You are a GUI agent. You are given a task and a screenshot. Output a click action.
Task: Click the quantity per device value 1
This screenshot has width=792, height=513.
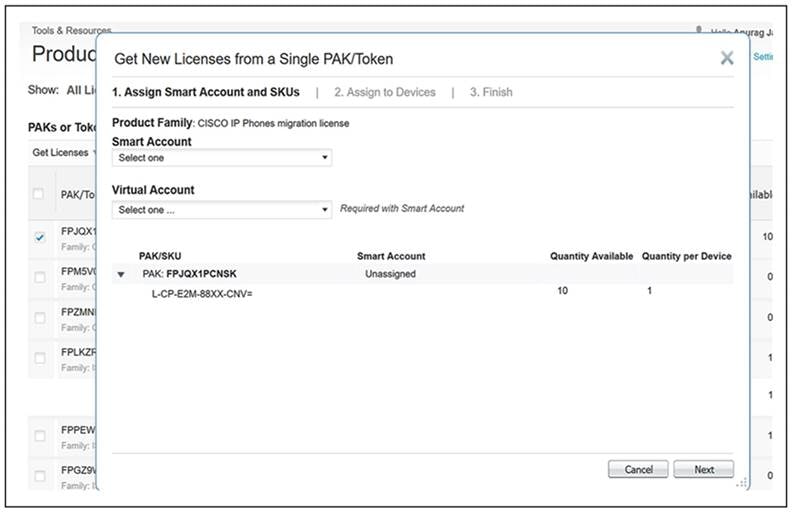[649, 290]
